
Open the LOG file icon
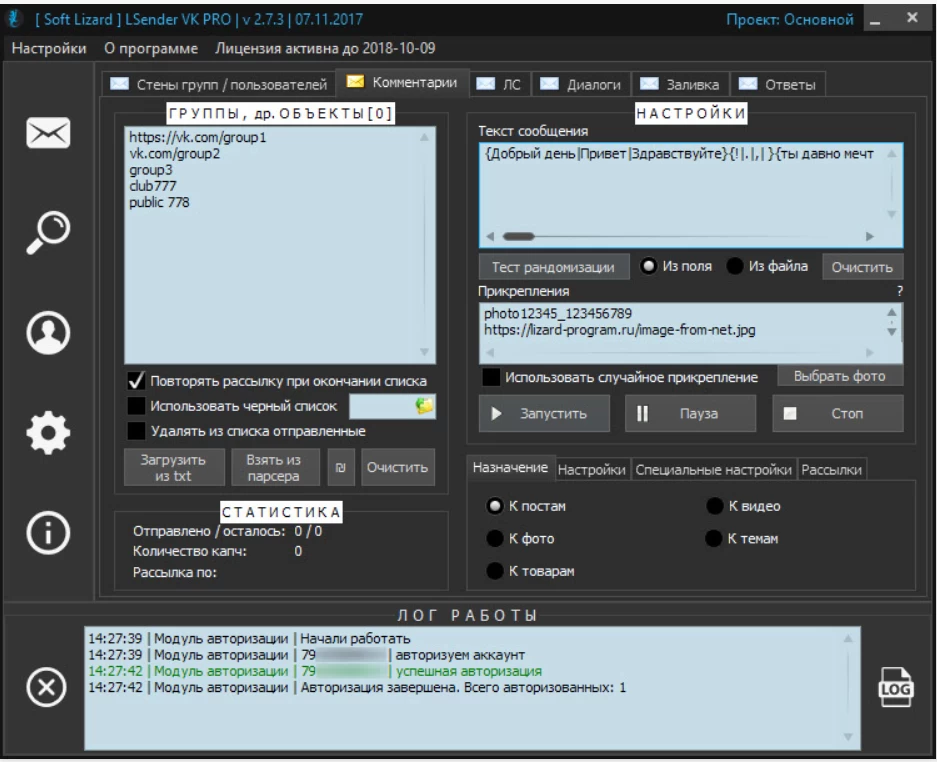tap(895, 687)
